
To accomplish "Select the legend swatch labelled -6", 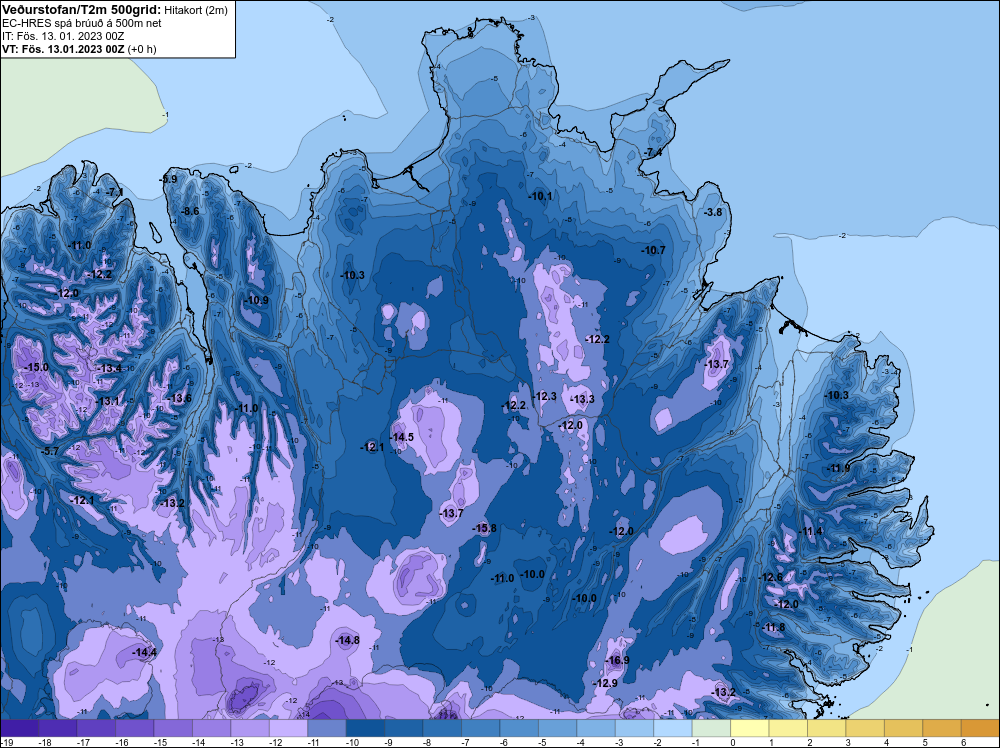I will [x=519, y=728].
